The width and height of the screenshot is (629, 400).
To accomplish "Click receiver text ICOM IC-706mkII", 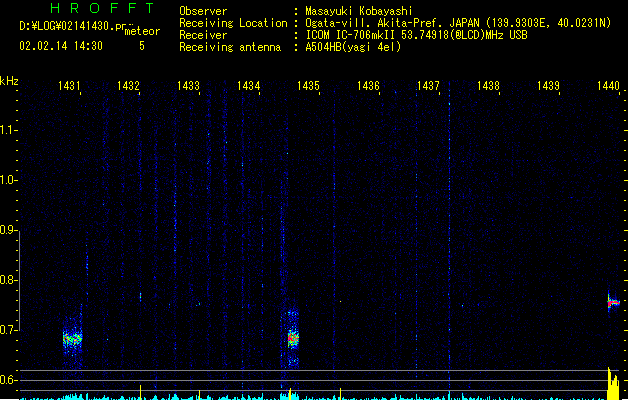I will [x=351, y=35].
